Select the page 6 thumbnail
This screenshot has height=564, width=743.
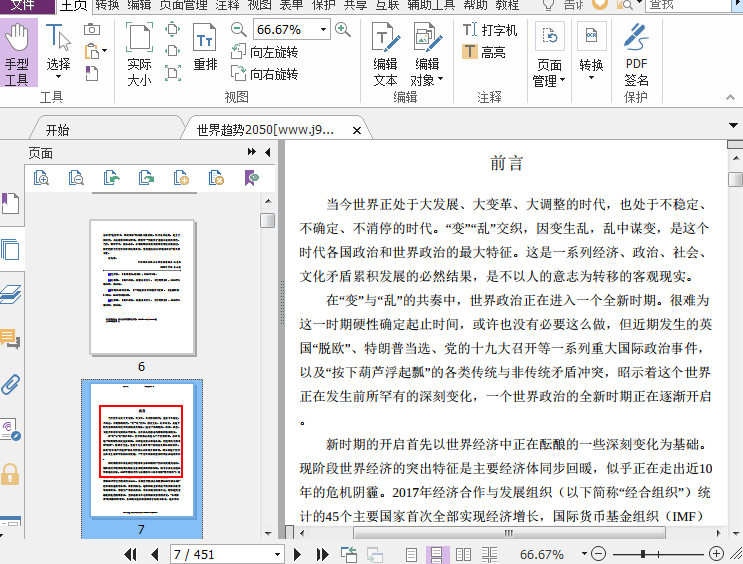tap(141, 288)
